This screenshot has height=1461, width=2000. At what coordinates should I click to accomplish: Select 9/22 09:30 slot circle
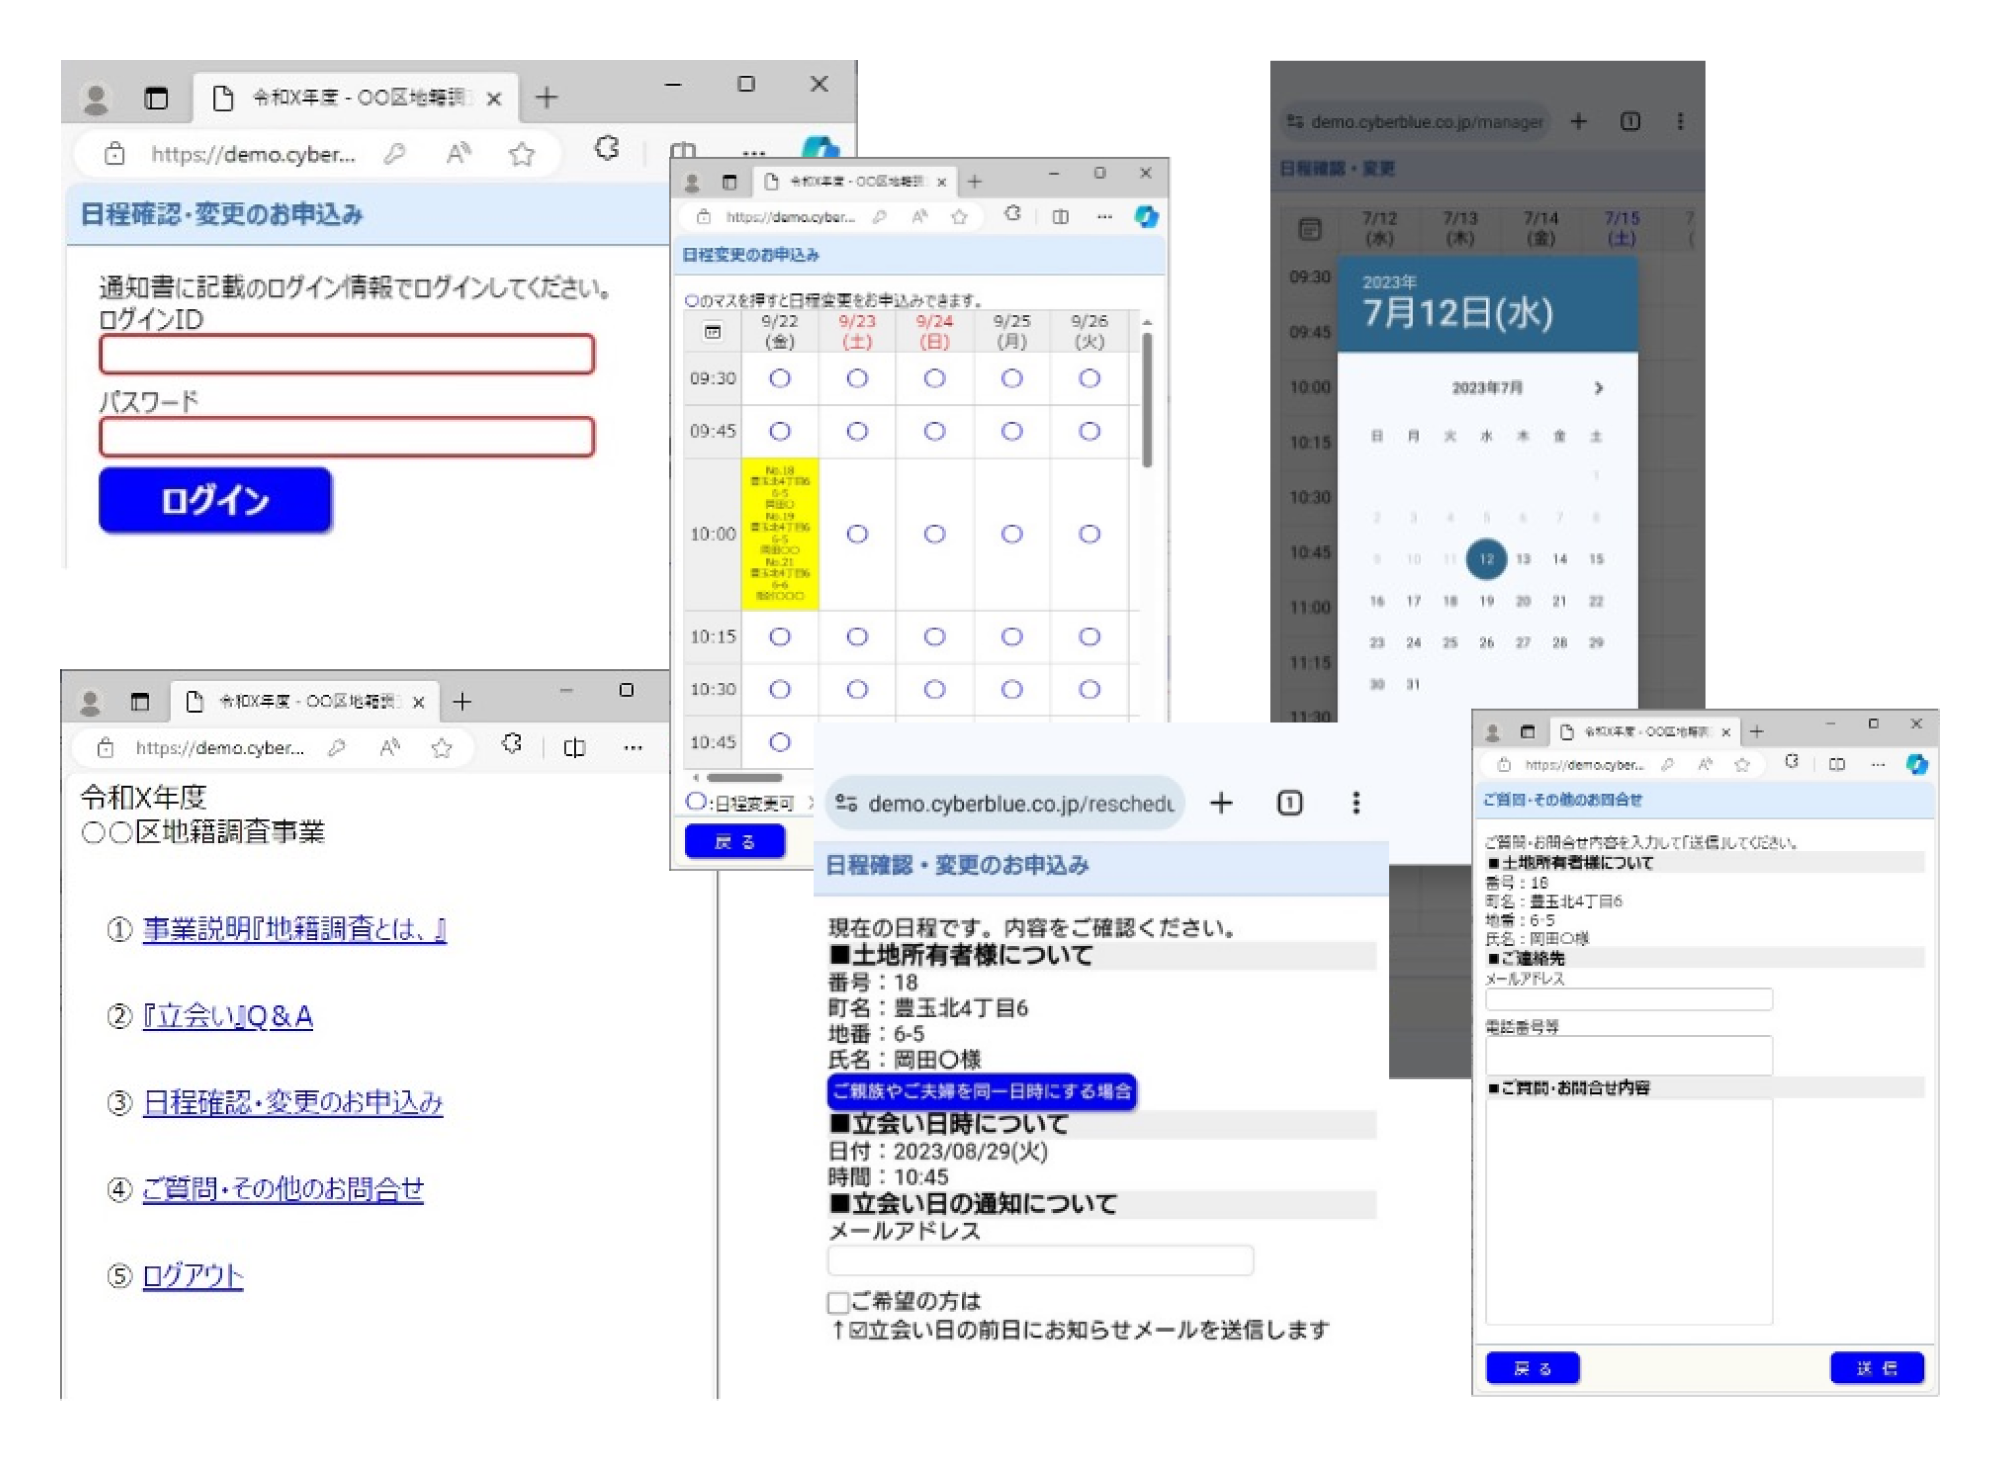tap(780, 378)
